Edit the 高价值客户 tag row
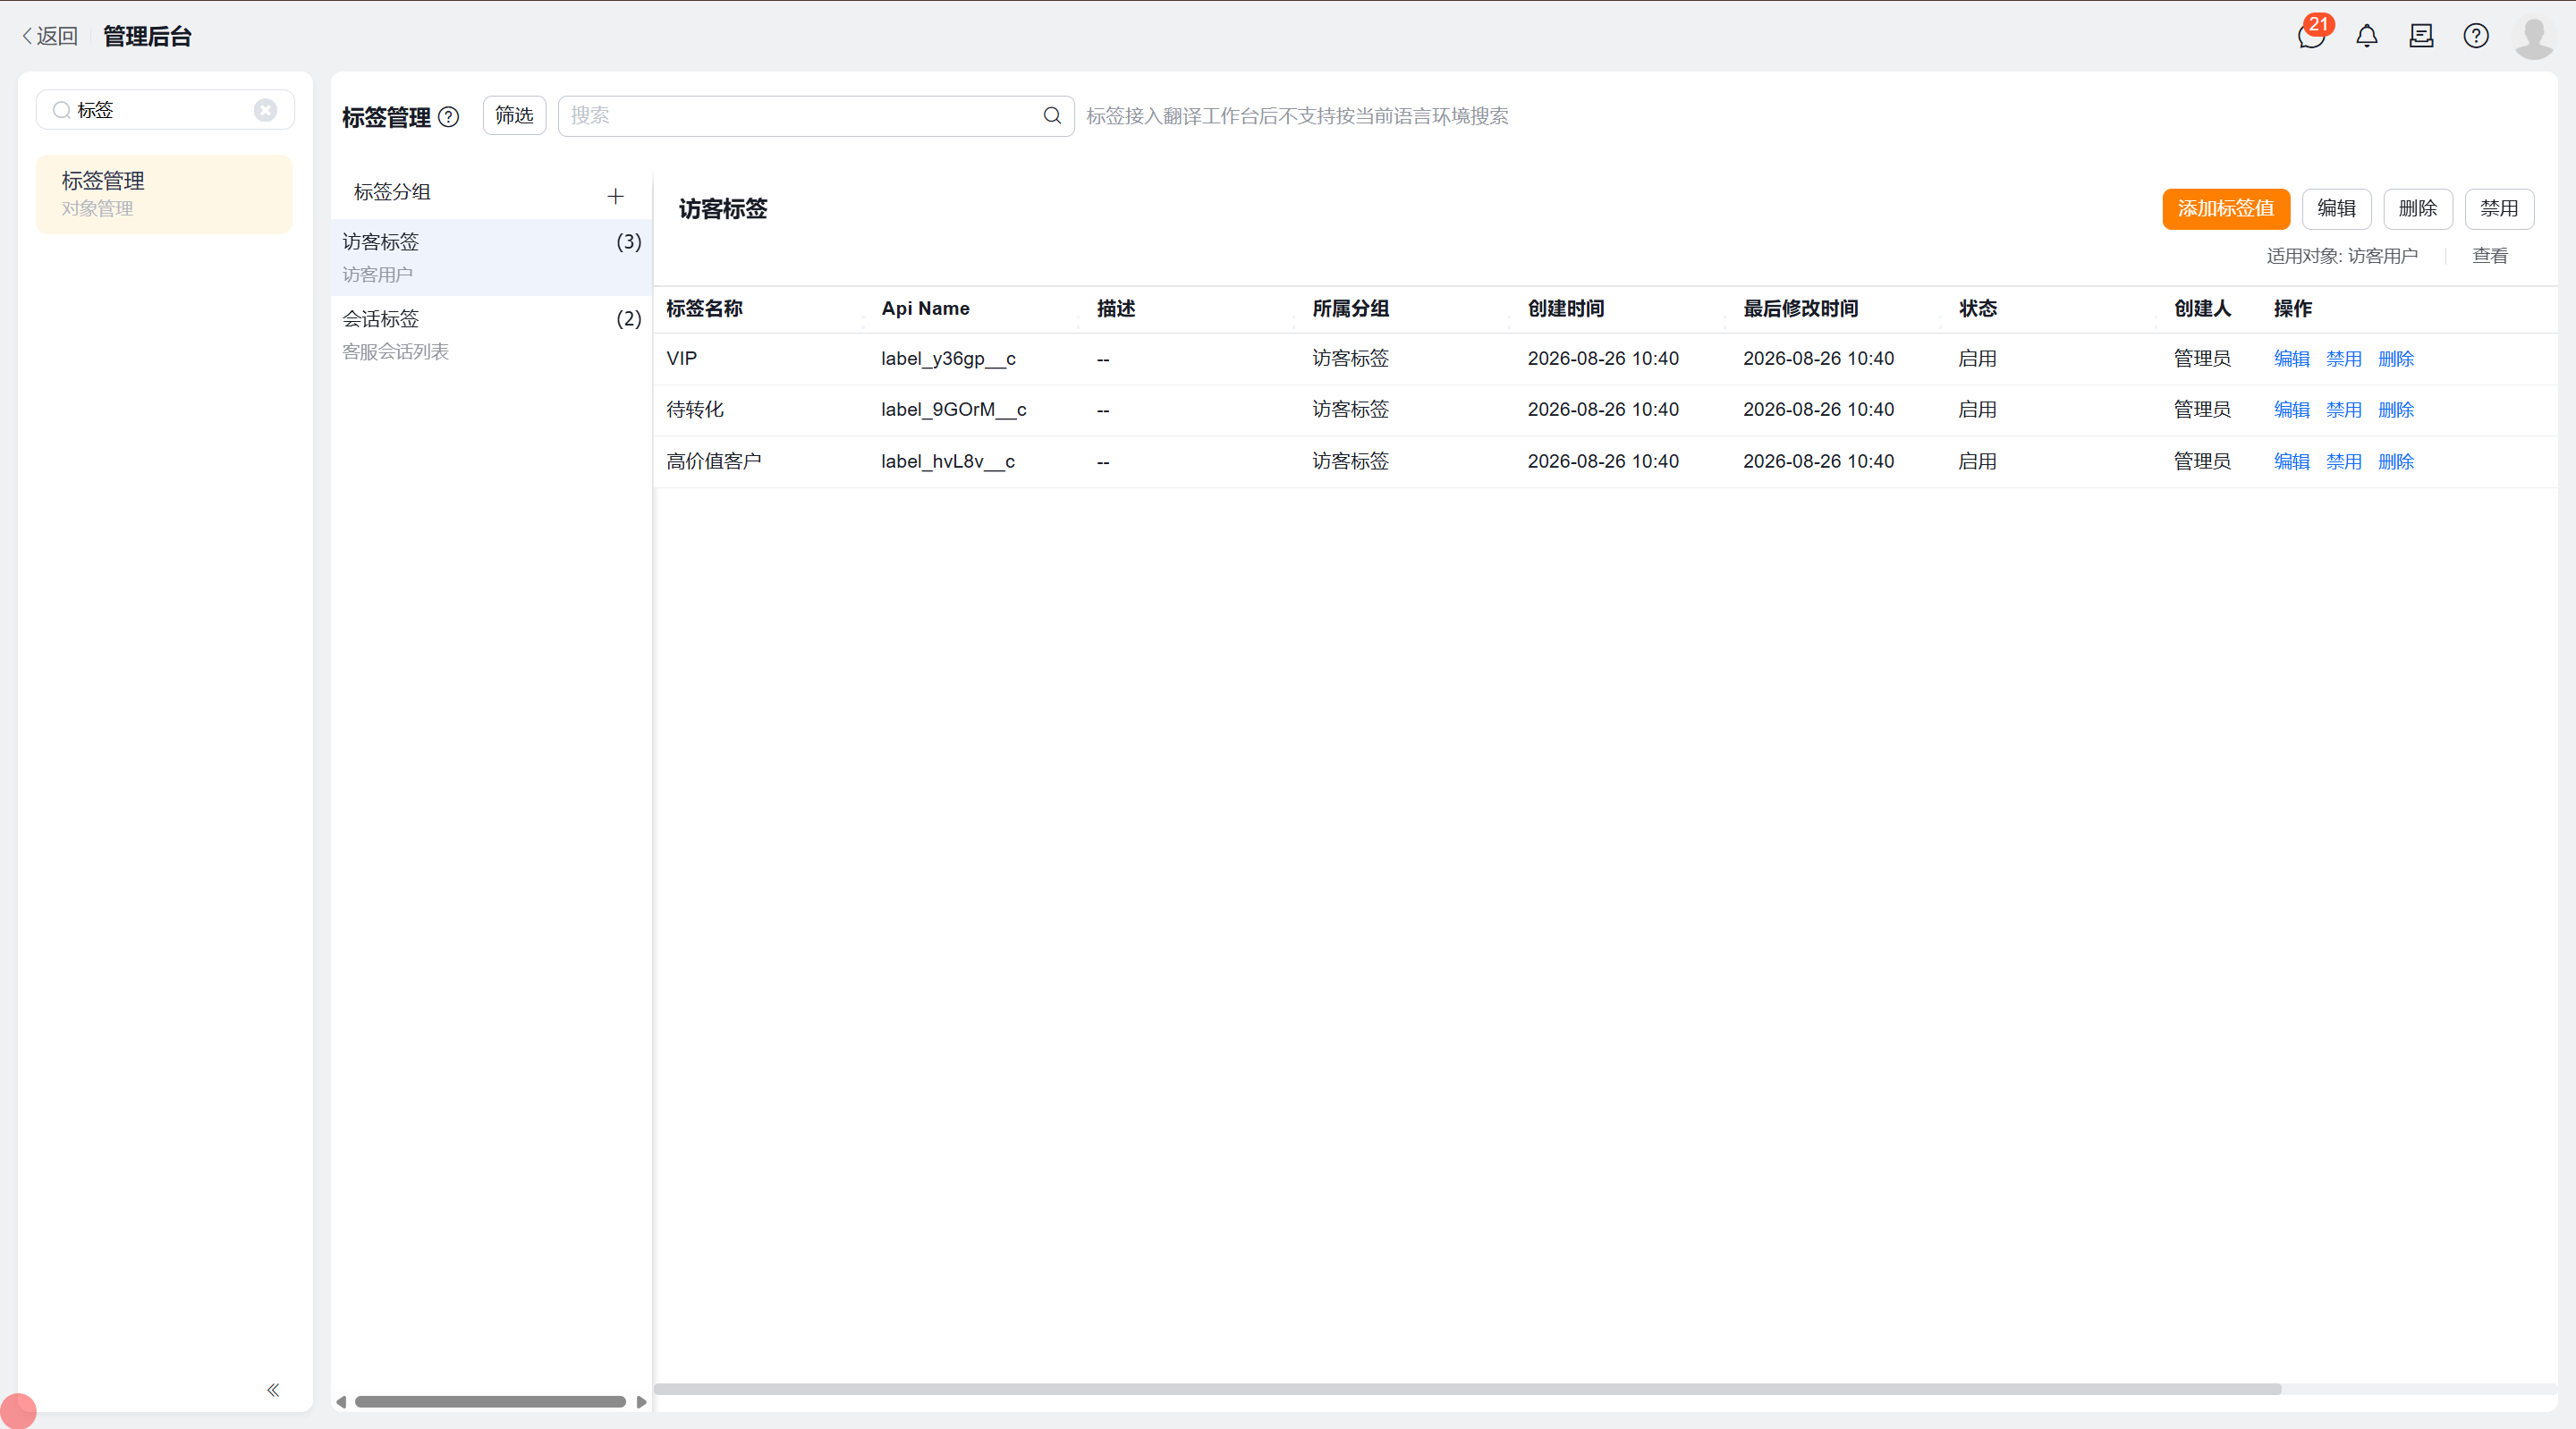 tap(2291, 462)
